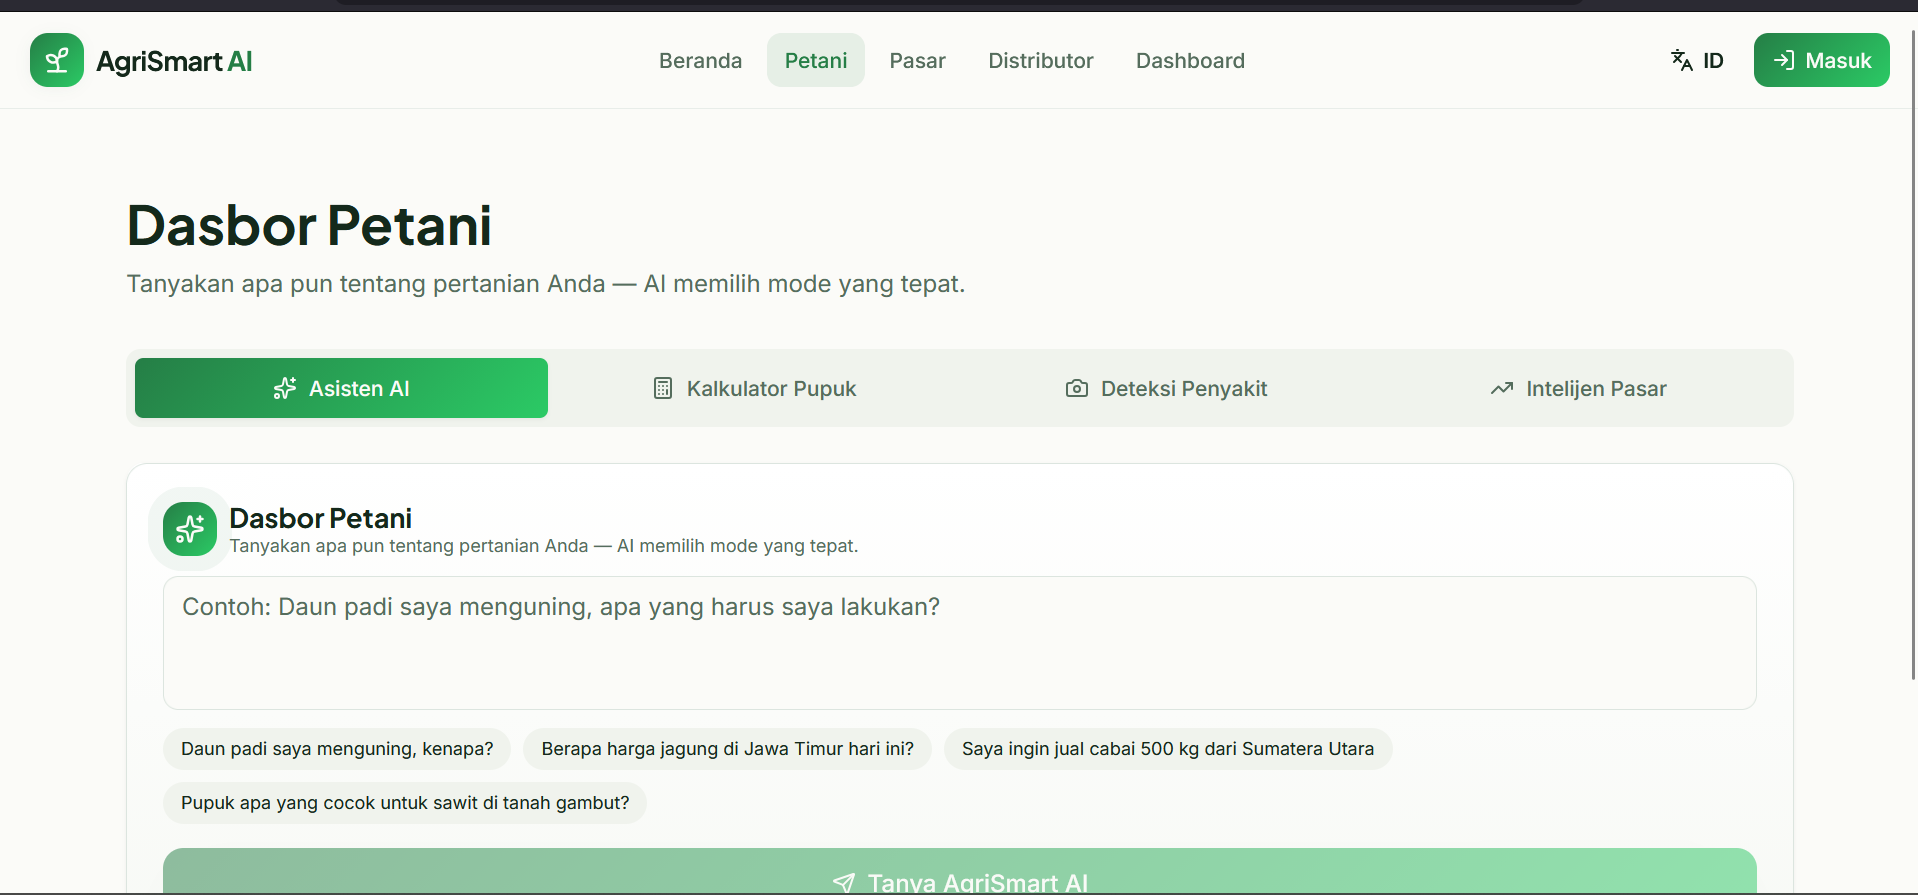Viewport: 1918px width, 895px height.
Task: Select the Asisten AI tab
Action: [341, 388]
